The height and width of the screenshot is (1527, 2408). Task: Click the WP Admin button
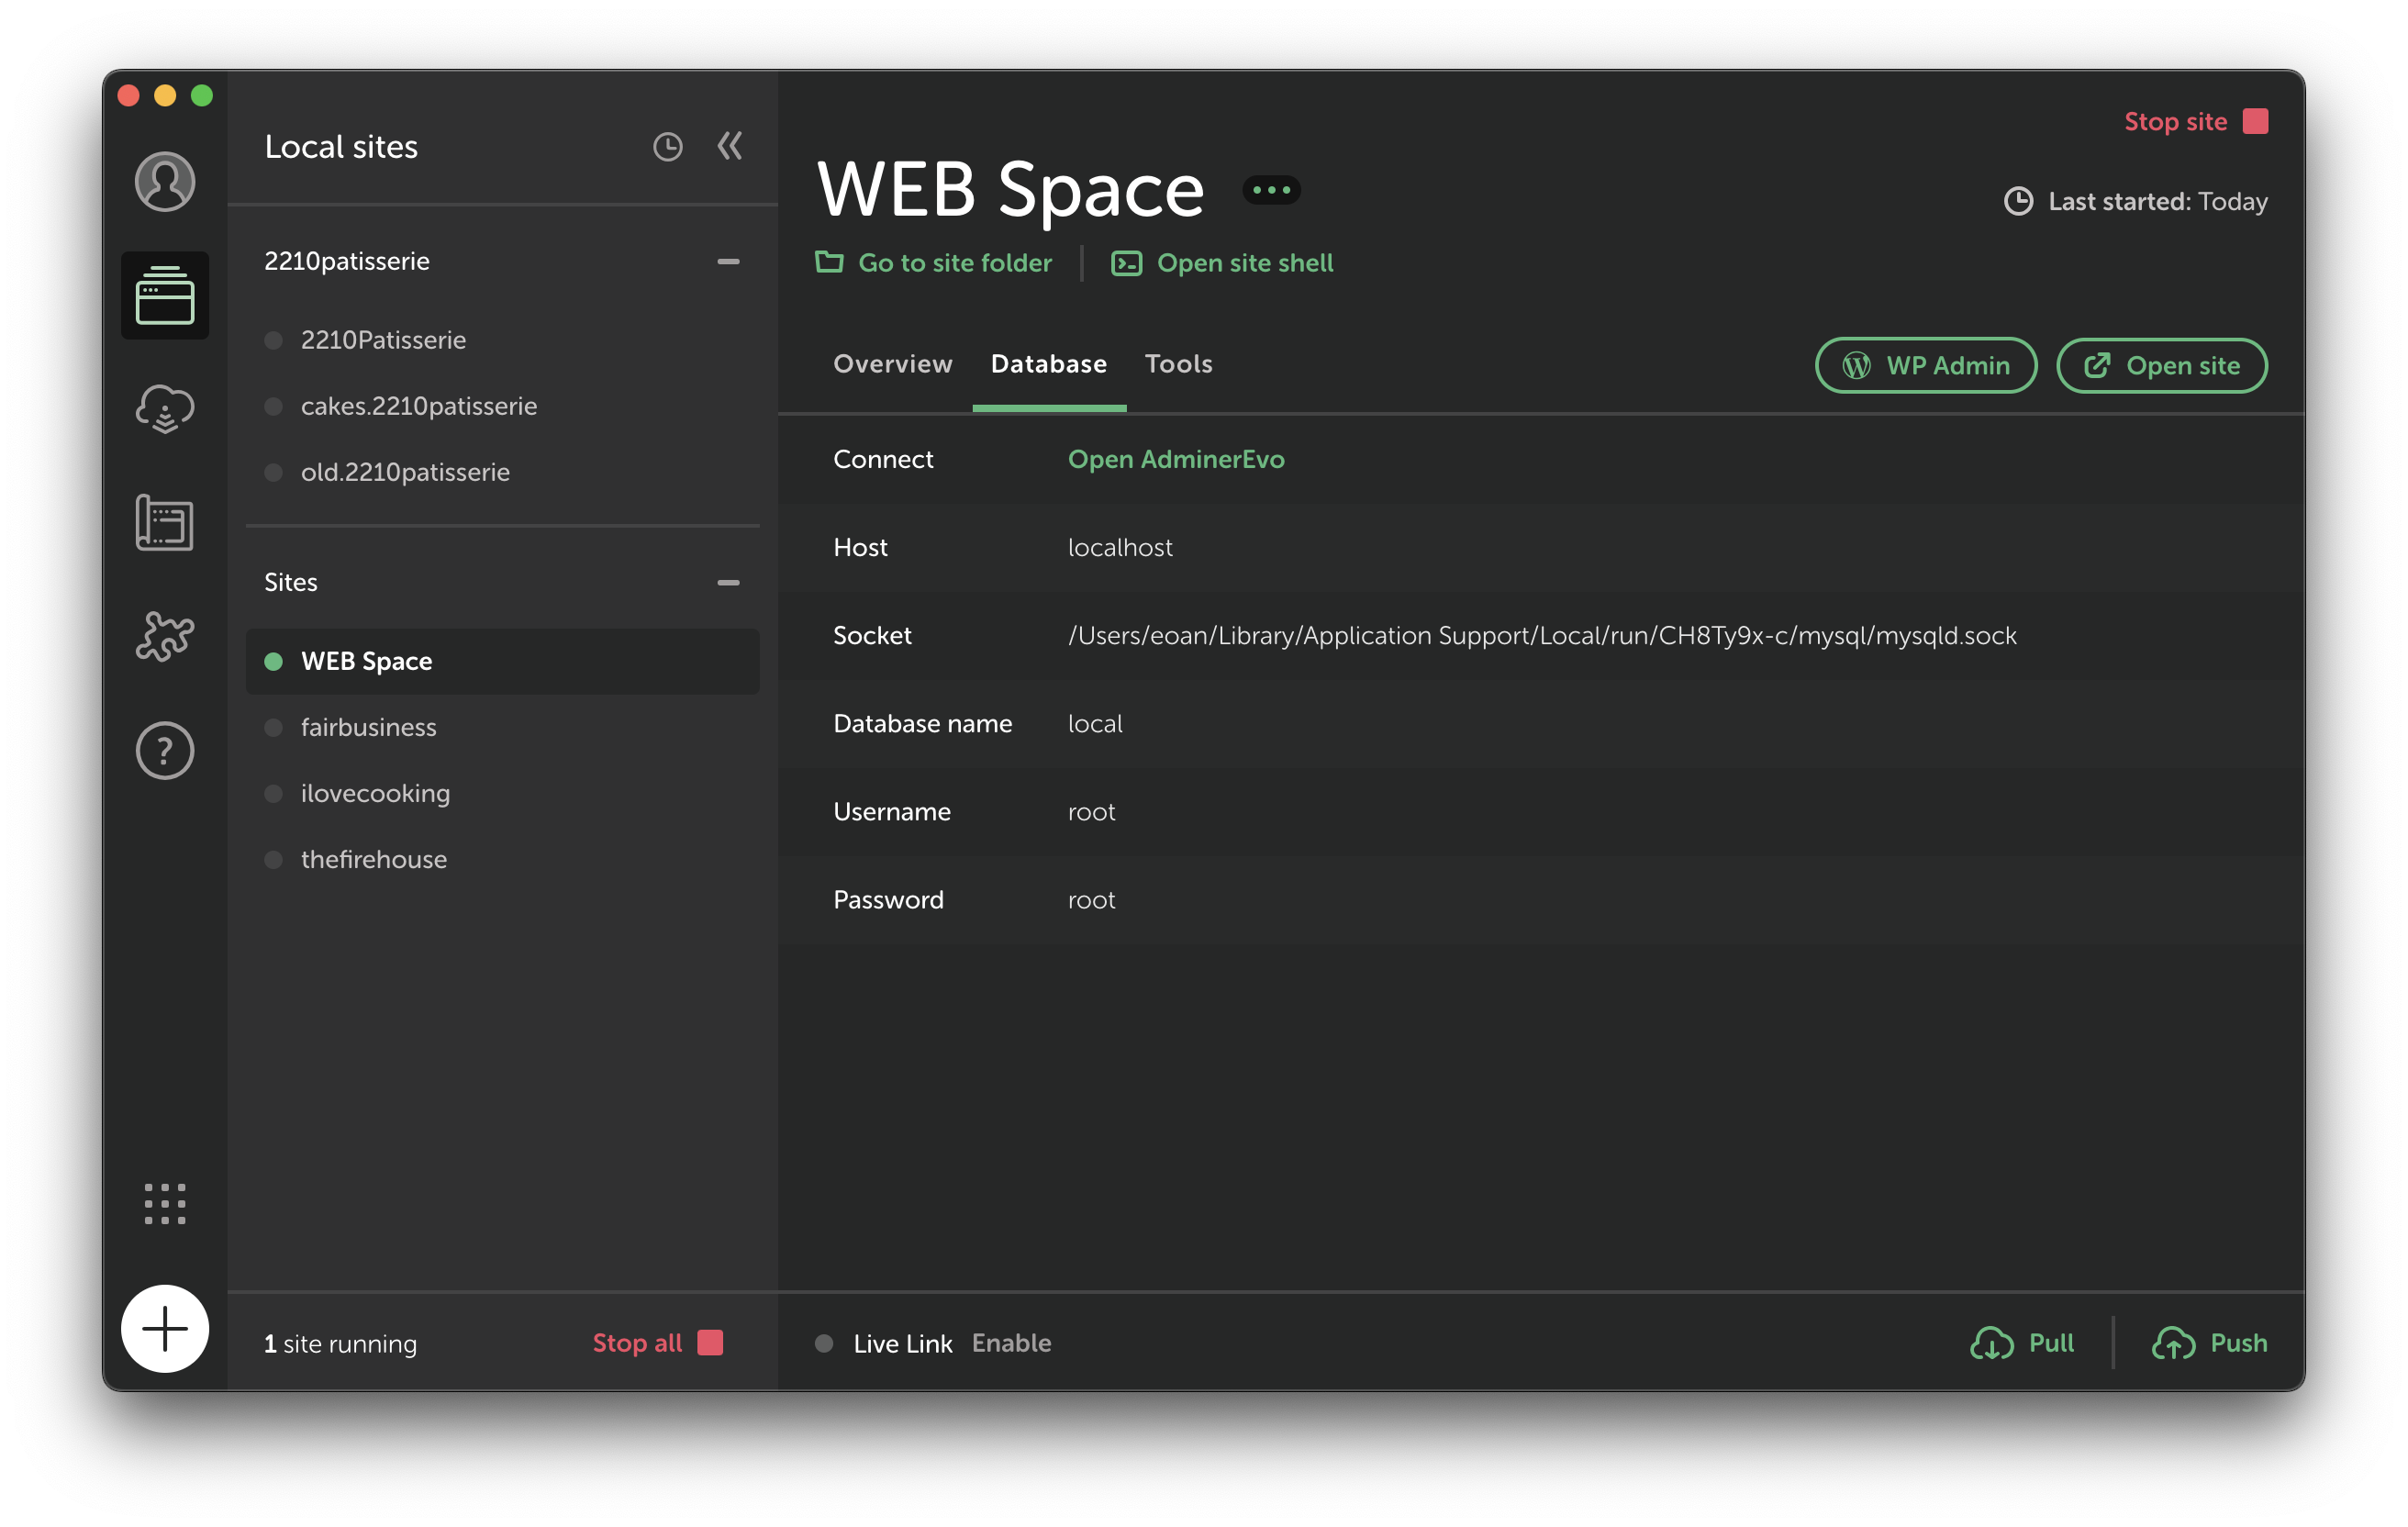(1925, 366)
